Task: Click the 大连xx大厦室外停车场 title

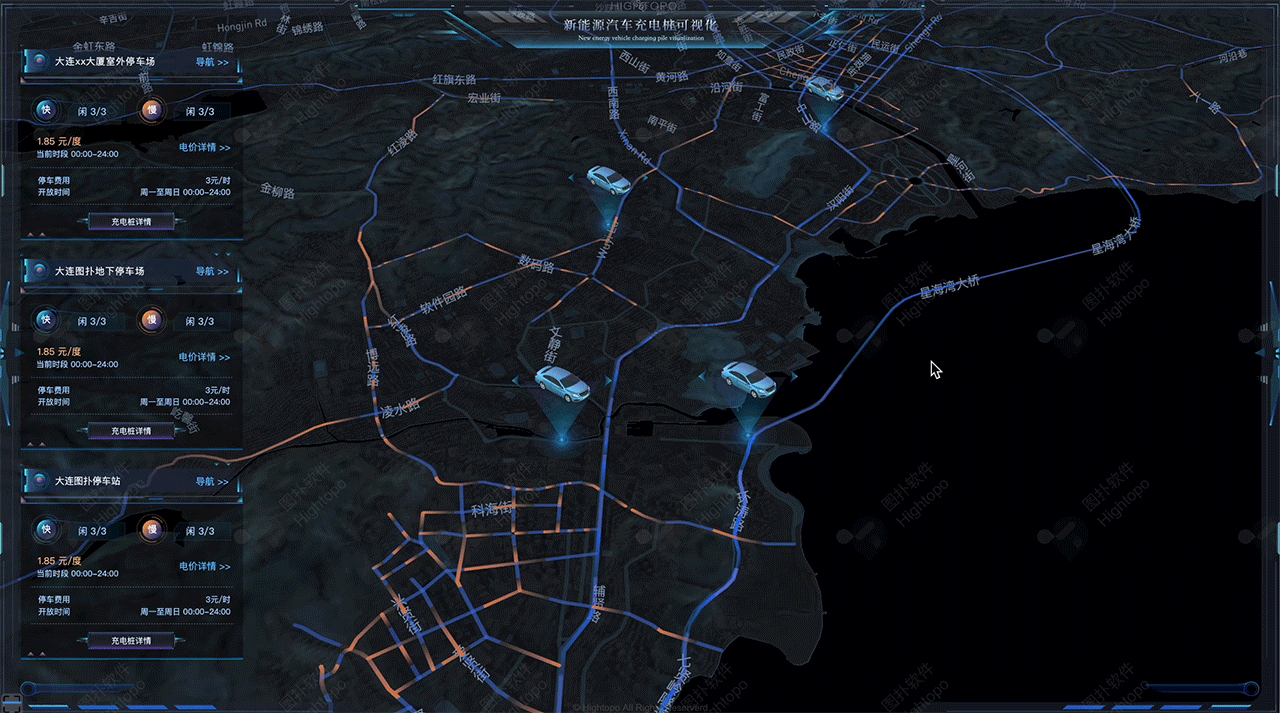Action: tap(105, 62)
